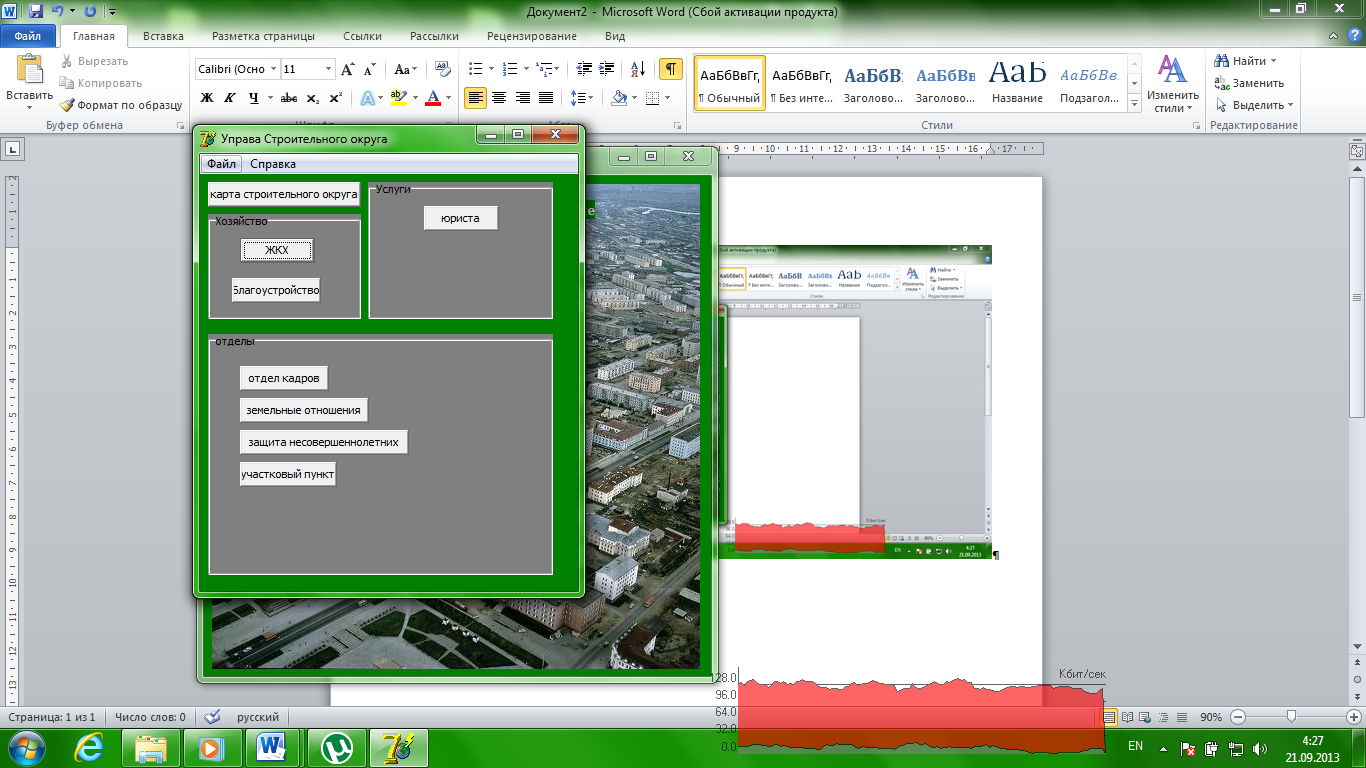Apply yellow text highlight color
The width and height of the screenshot is (1366, 768).
398,98
